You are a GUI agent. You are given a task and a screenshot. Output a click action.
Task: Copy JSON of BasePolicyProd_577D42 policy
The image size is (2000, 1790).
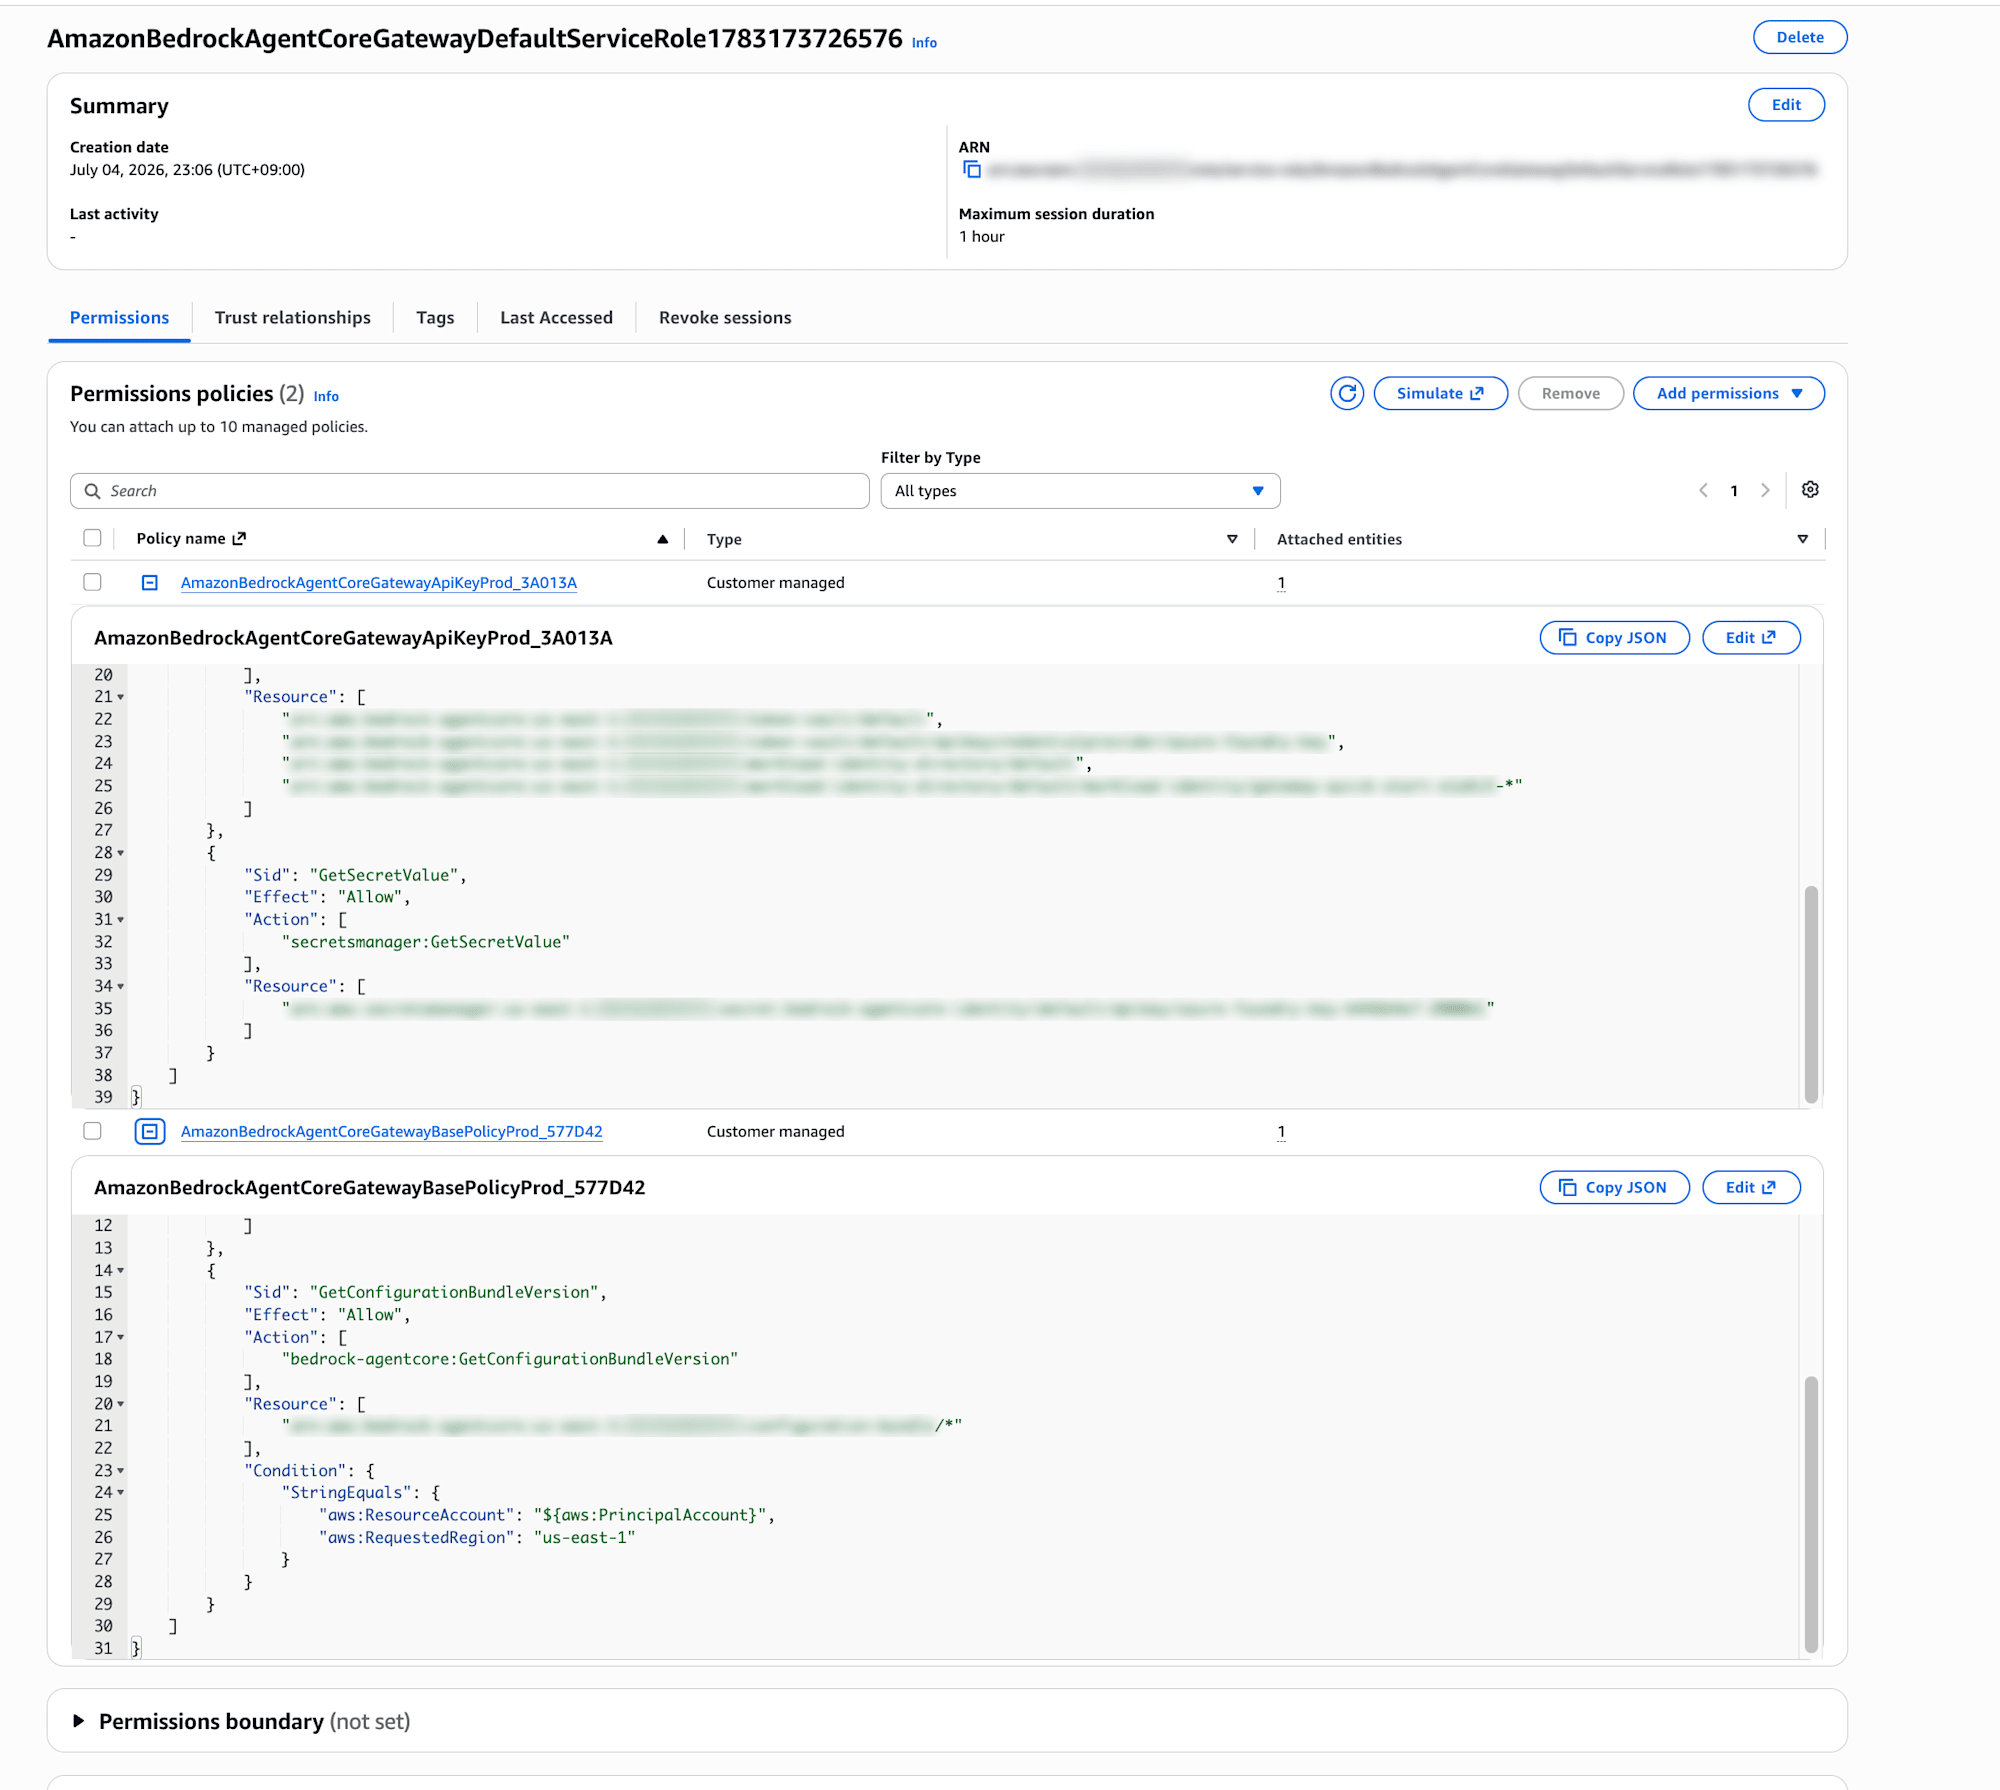[1614, 1188]
